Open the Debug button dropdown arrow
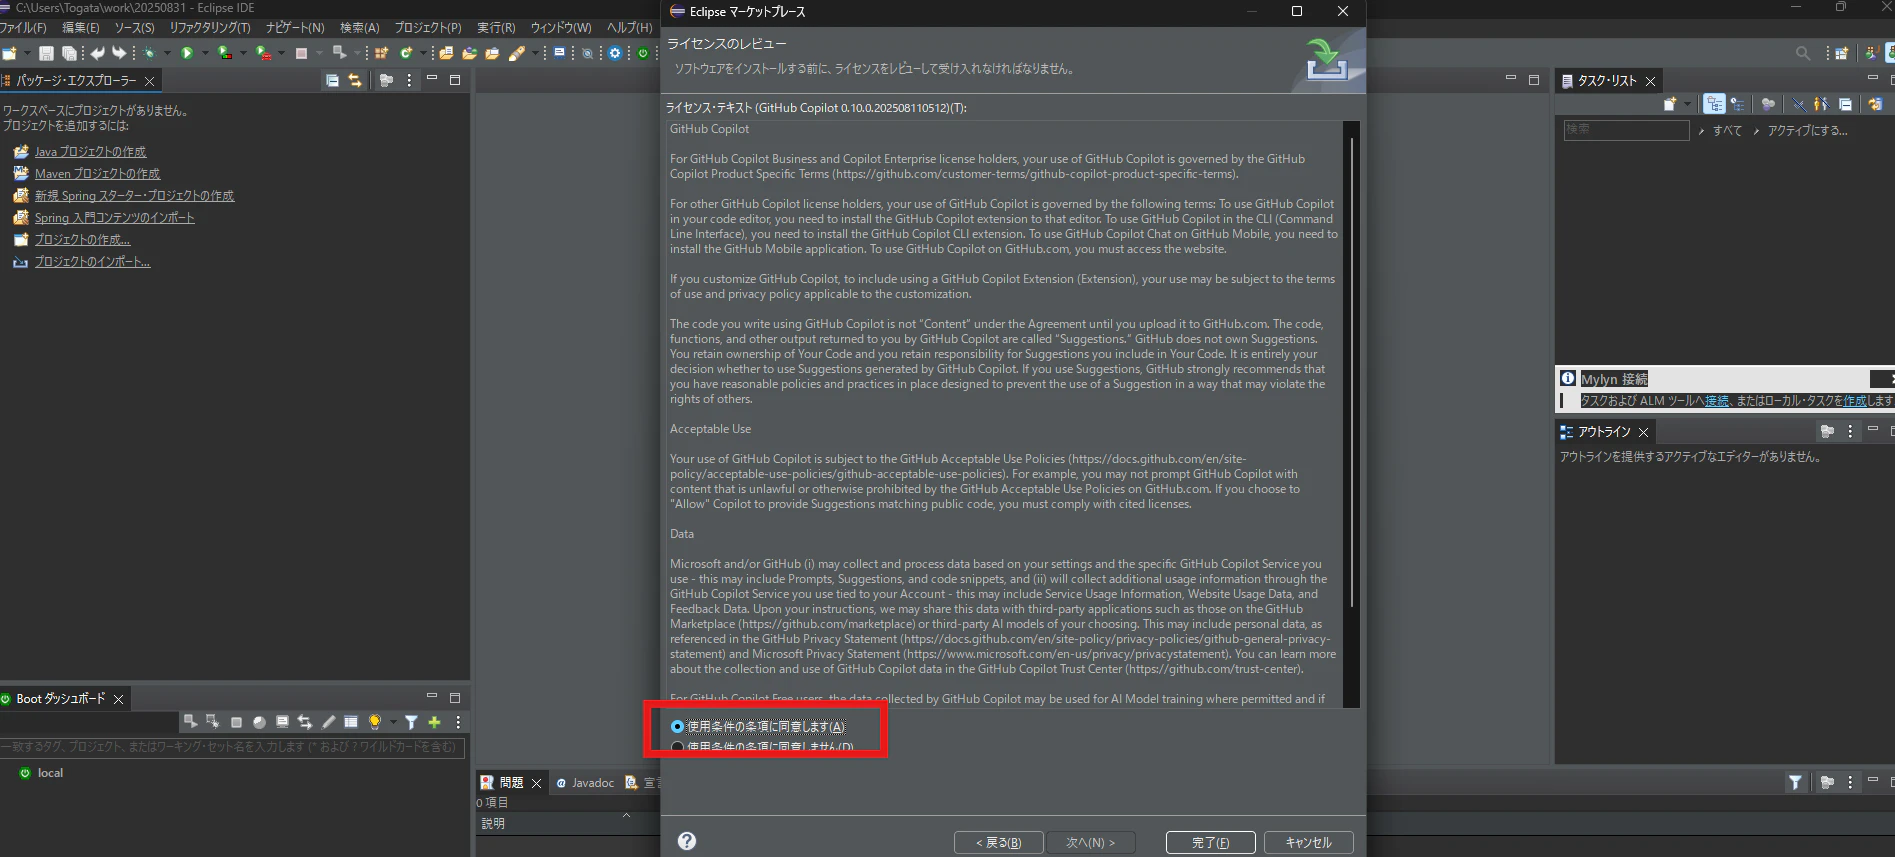This screenshot has height=857, width=1895. pos(166,53)
